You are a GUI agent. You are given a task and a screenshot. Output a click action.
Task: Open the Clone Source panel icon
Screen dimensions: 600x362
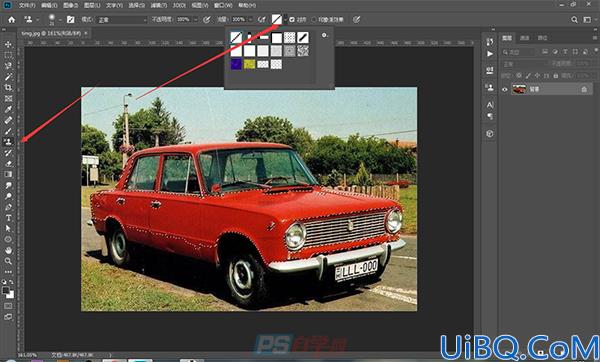490,87
